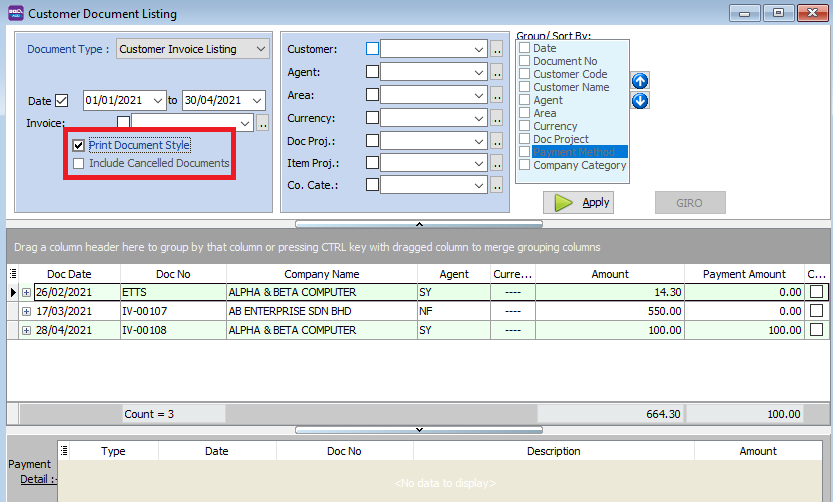
Task: Click the move down blue arrow icon
Action: (x=640, y=100)
